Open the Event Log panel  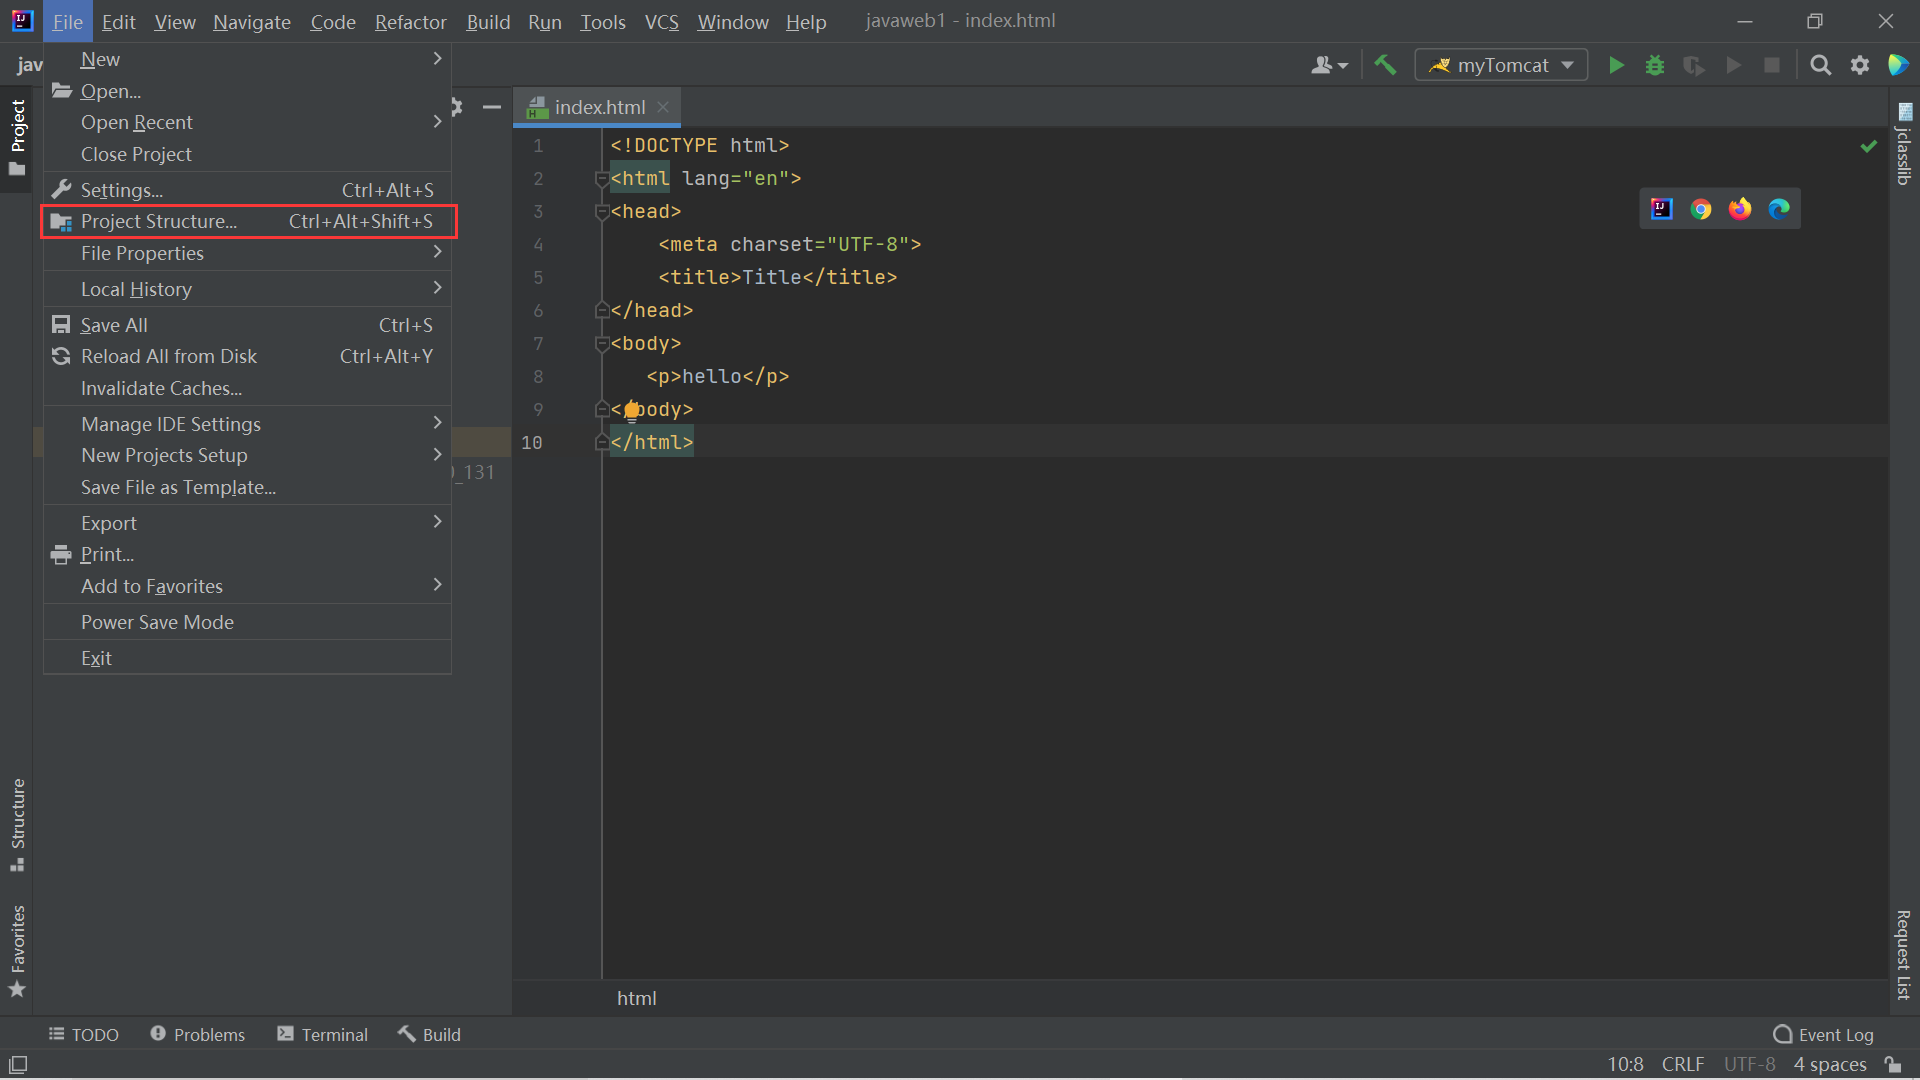pos(1823,1034)
